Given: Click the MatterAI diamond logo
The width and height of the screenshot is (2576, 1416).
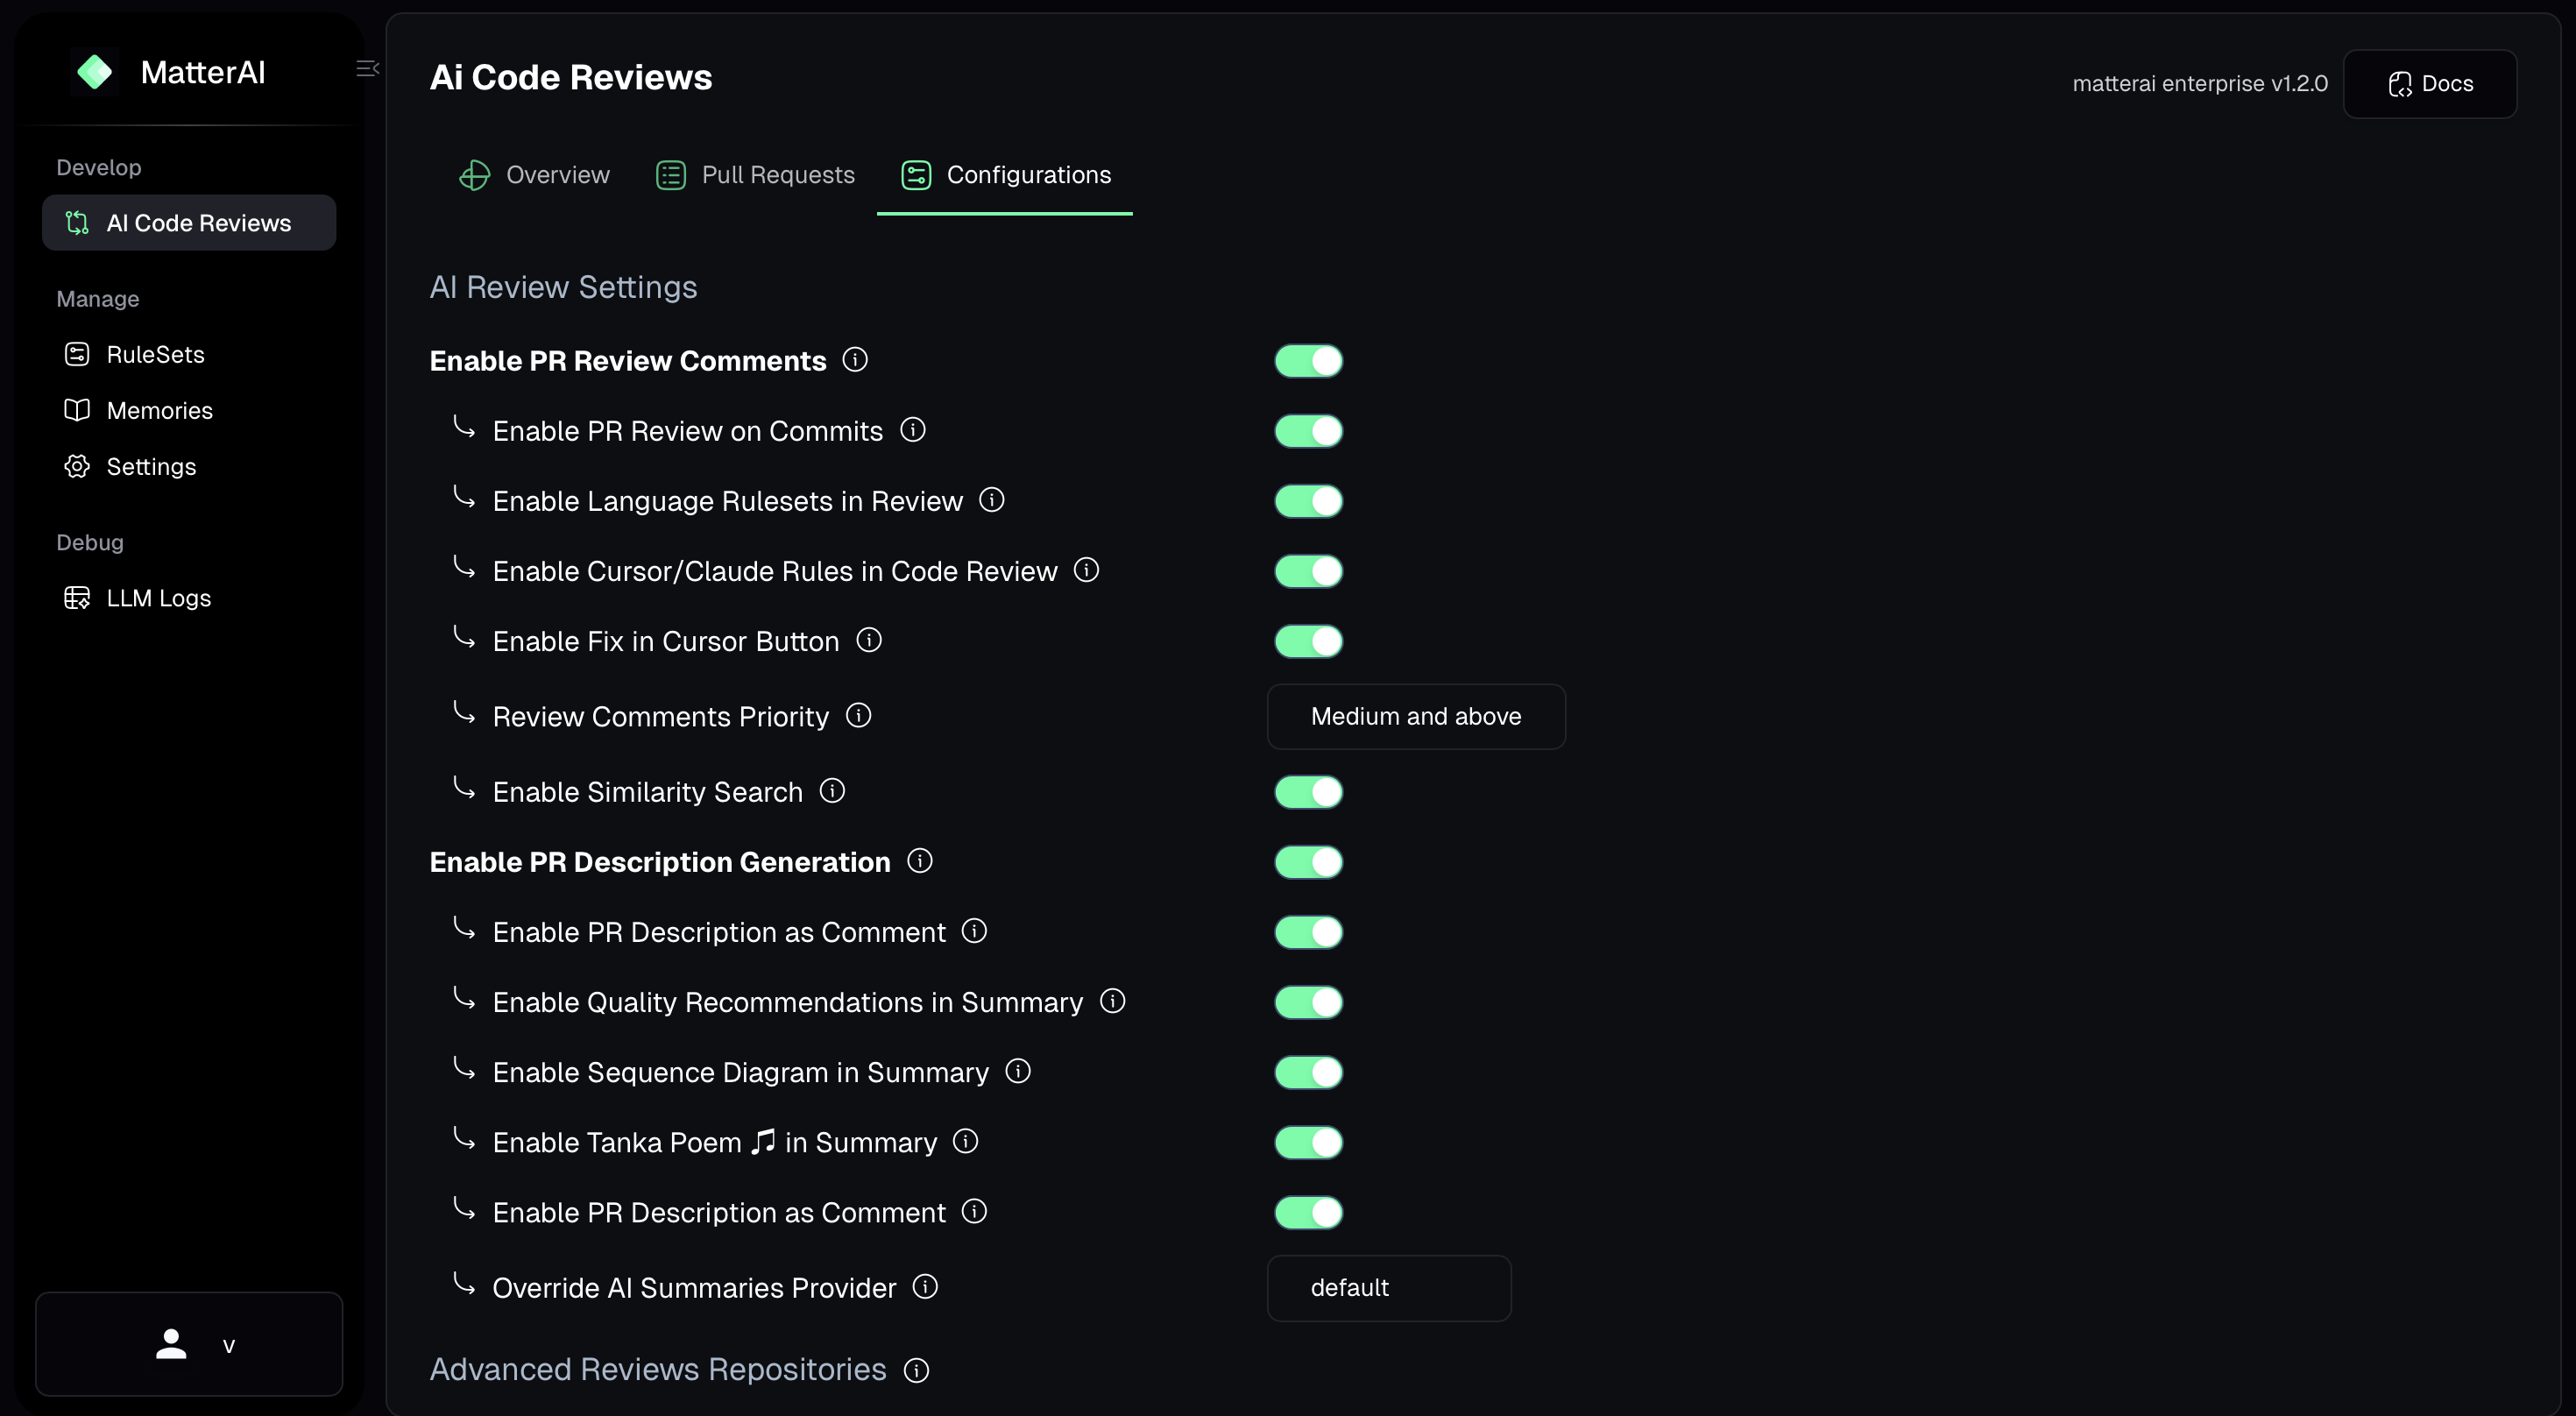Looking at the screenshot, I should pyautogui.click(x=95, y=72).
